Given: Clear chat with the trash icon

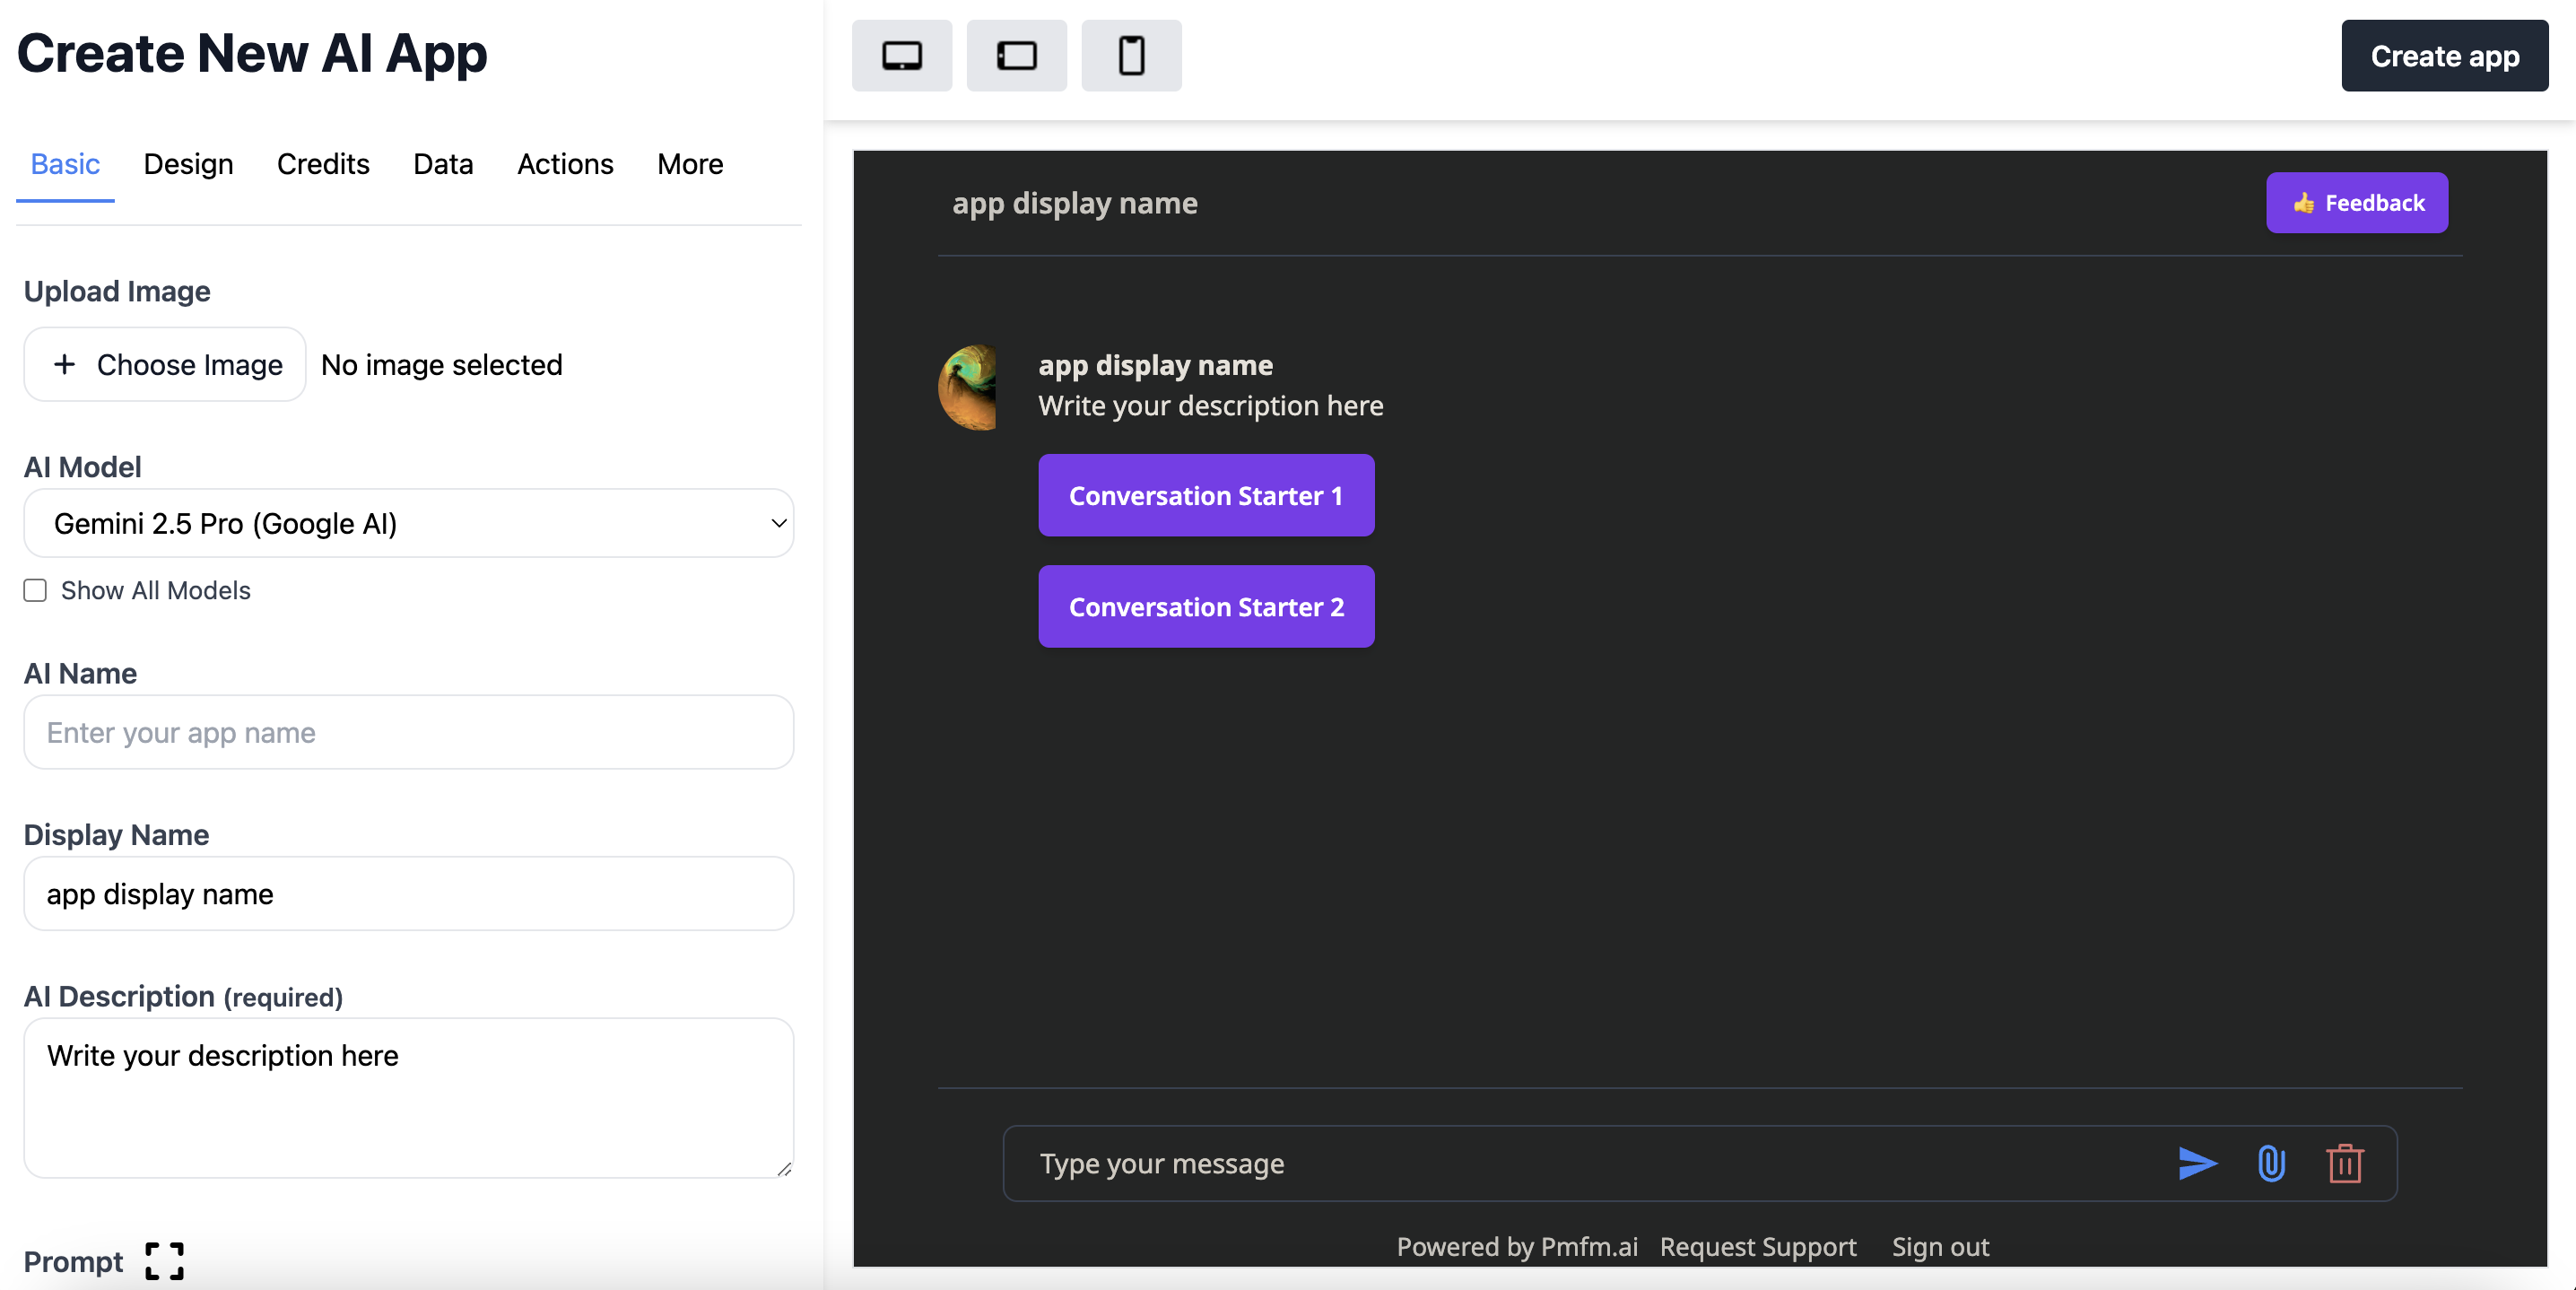Looking at the screenshot, I should 2345,1163.
